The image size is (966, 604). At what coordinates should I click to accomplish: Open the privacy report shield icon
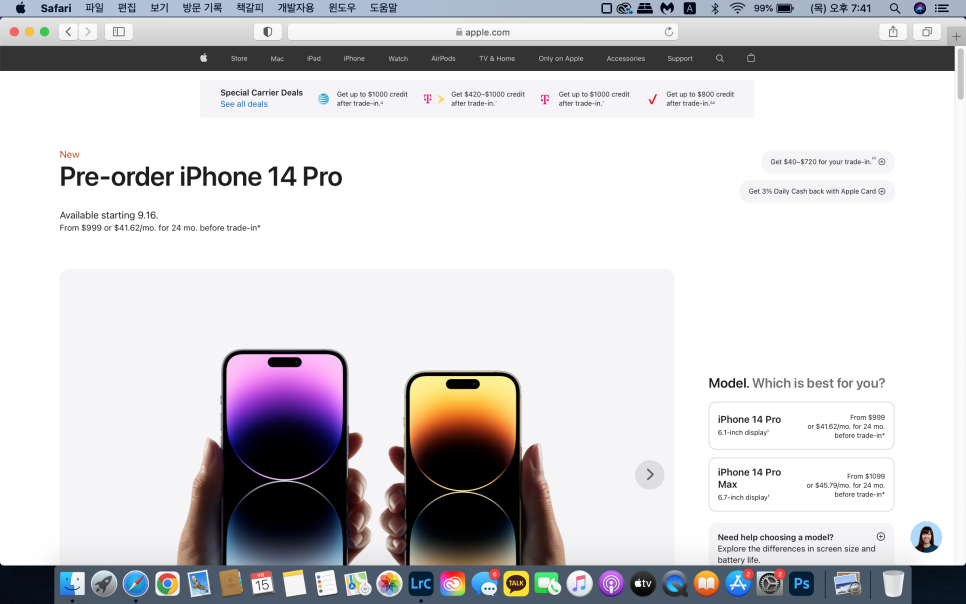[267, 32]
